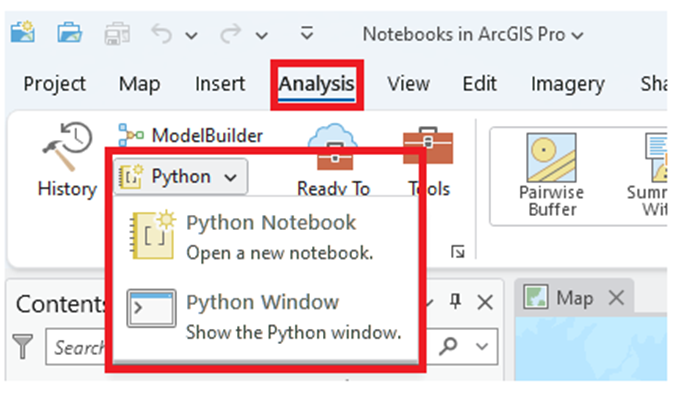Open a project with the folder icon
Screen dimensions: 675x395
[69, 32]
